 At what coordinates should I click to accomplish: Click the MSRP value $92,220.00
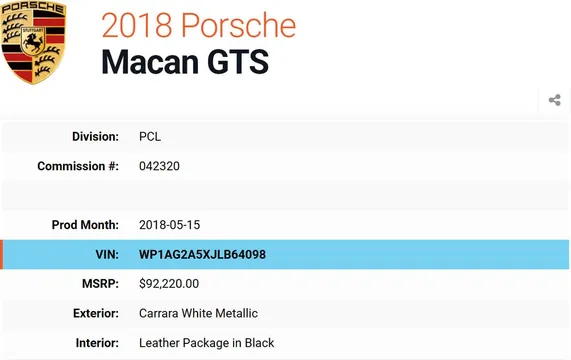click(x=169, y=284)
